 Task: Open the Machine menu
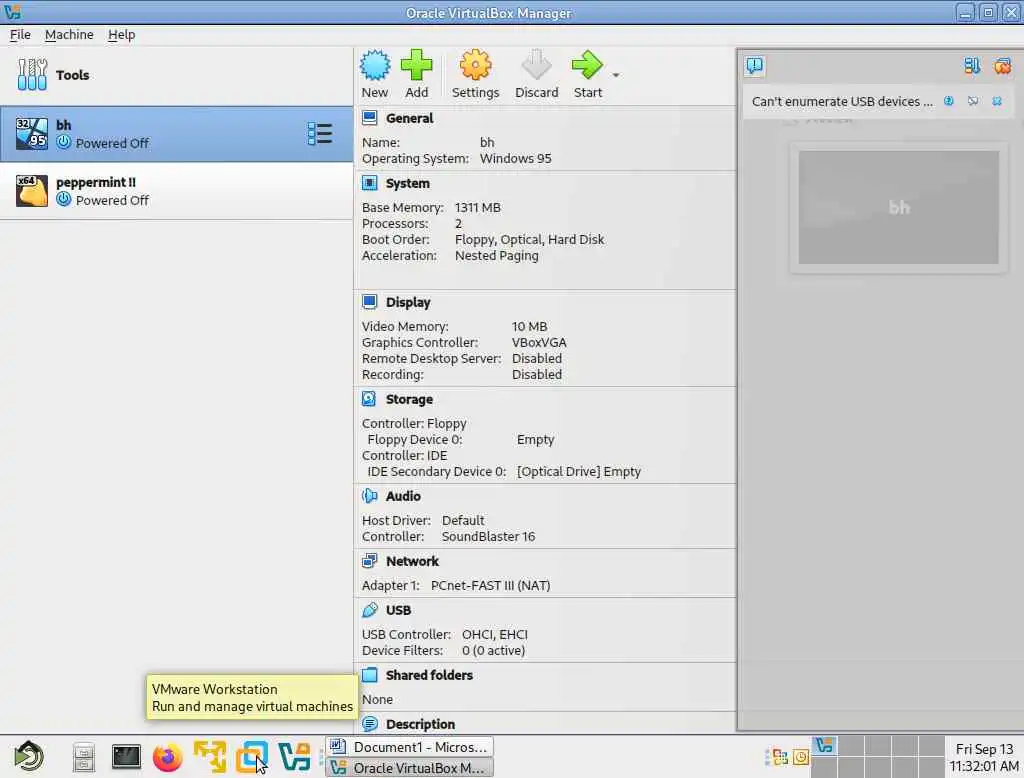tap(69, 35)
